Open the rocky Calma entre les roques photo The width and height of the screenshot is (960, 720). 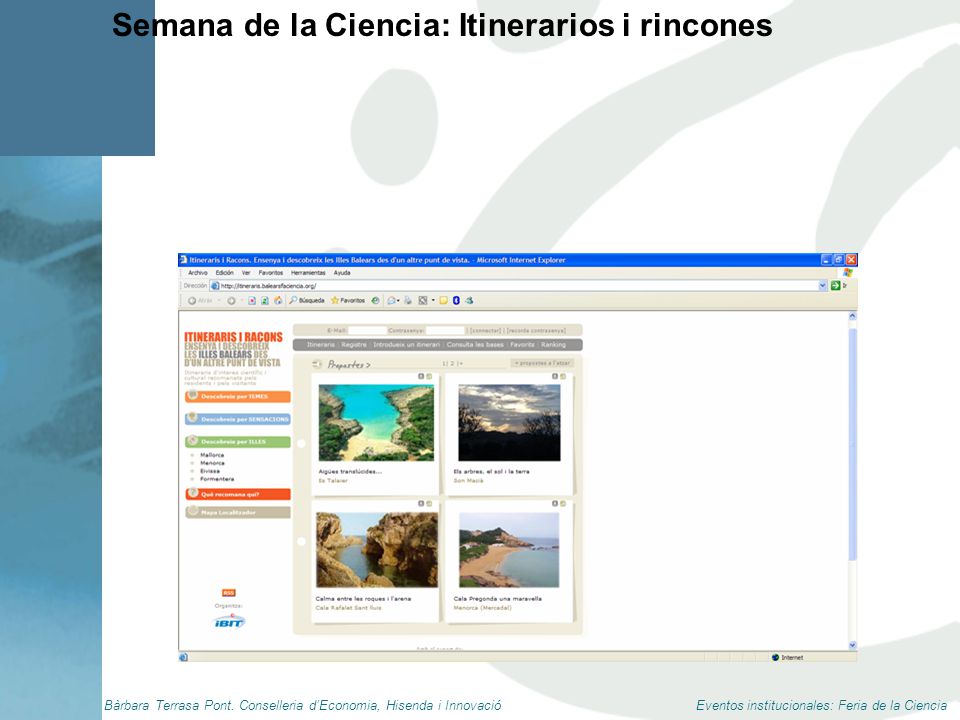click(x=377, y=550)
